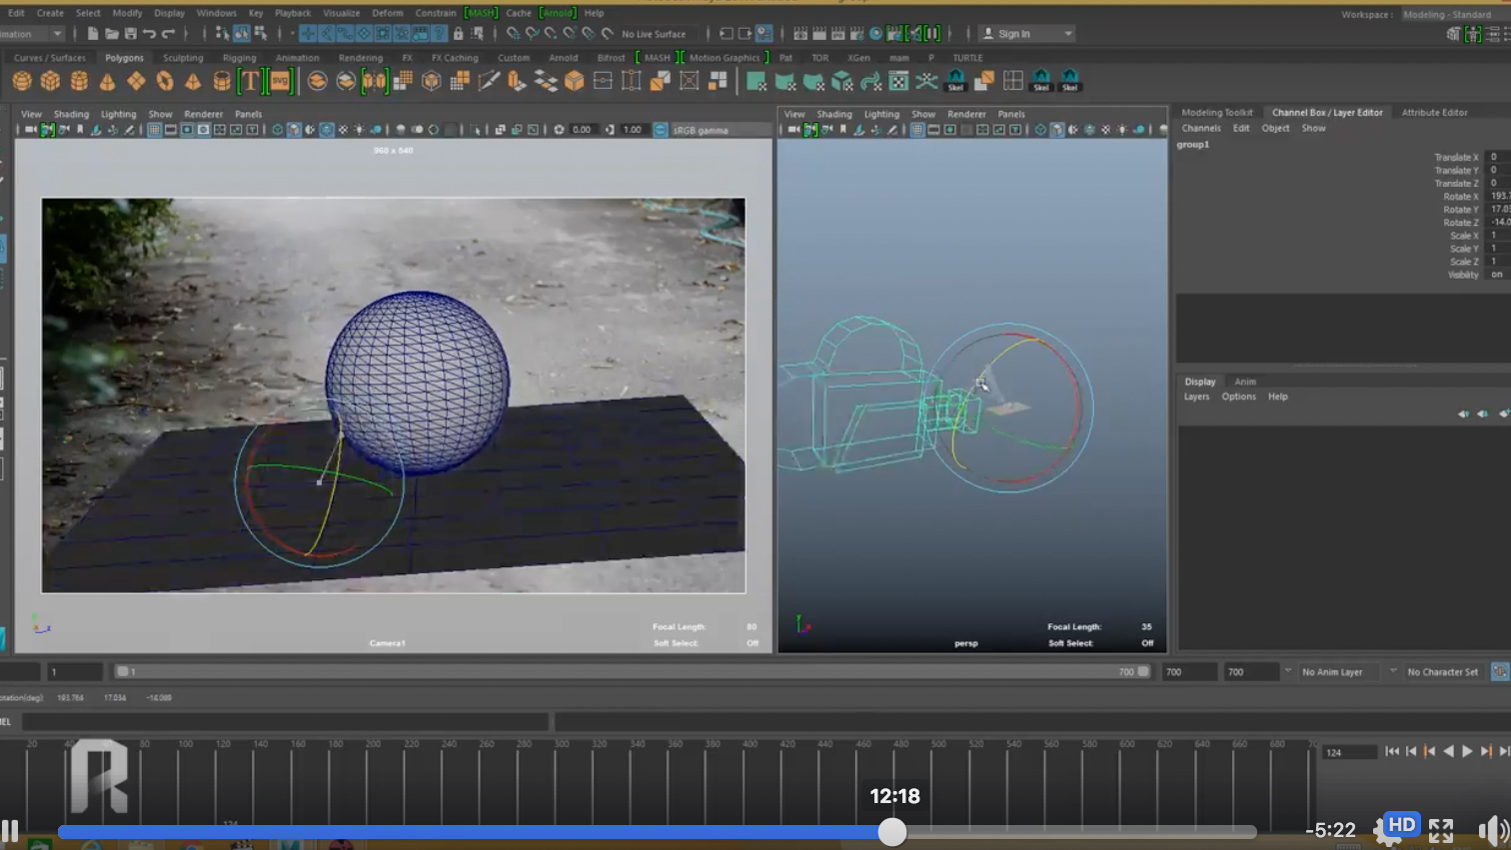1511x850 pixels.
Task: Click the video progress slider handle
Action: click(x=892, y=831)
